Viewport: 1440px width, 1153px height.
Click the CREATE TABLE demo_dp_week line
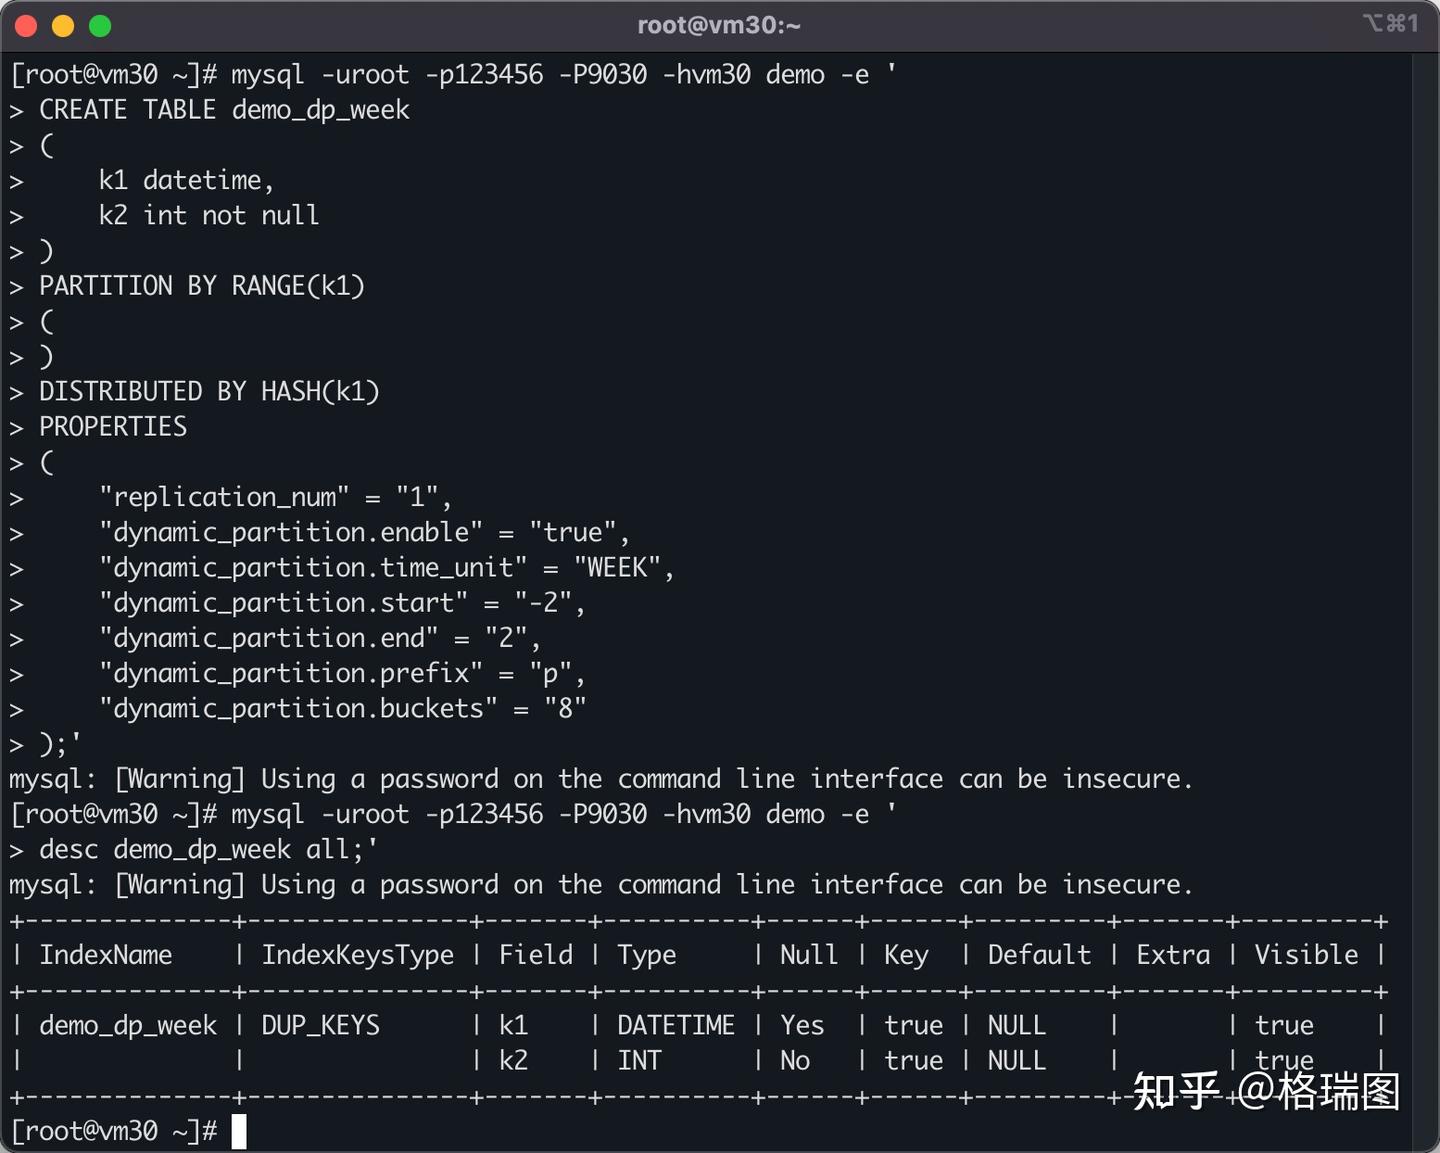point(224,110)
